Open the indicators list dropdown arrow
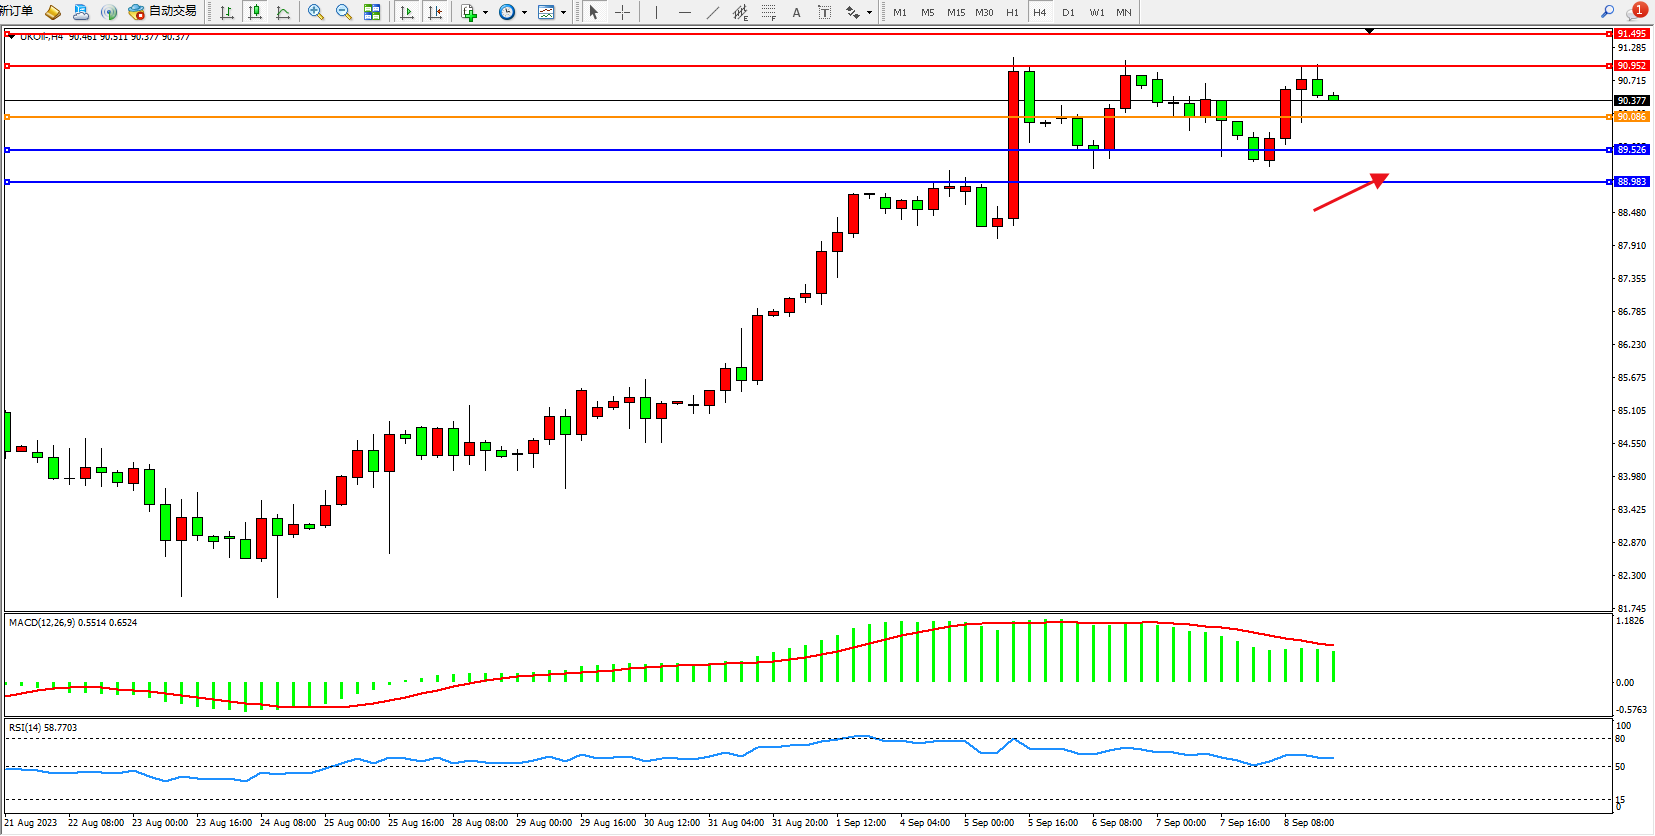This screenshot has width=1655, height=836. coord(485,13)
